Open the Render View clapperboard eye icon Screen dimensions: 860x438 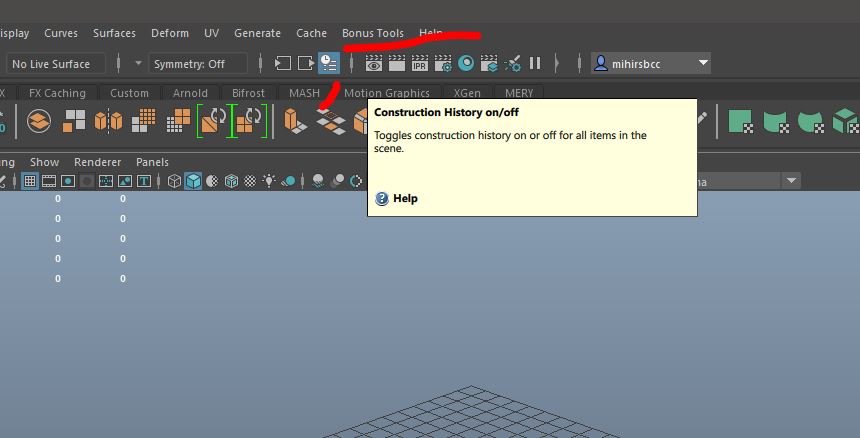pyautogui.click(x=374, y=64)
